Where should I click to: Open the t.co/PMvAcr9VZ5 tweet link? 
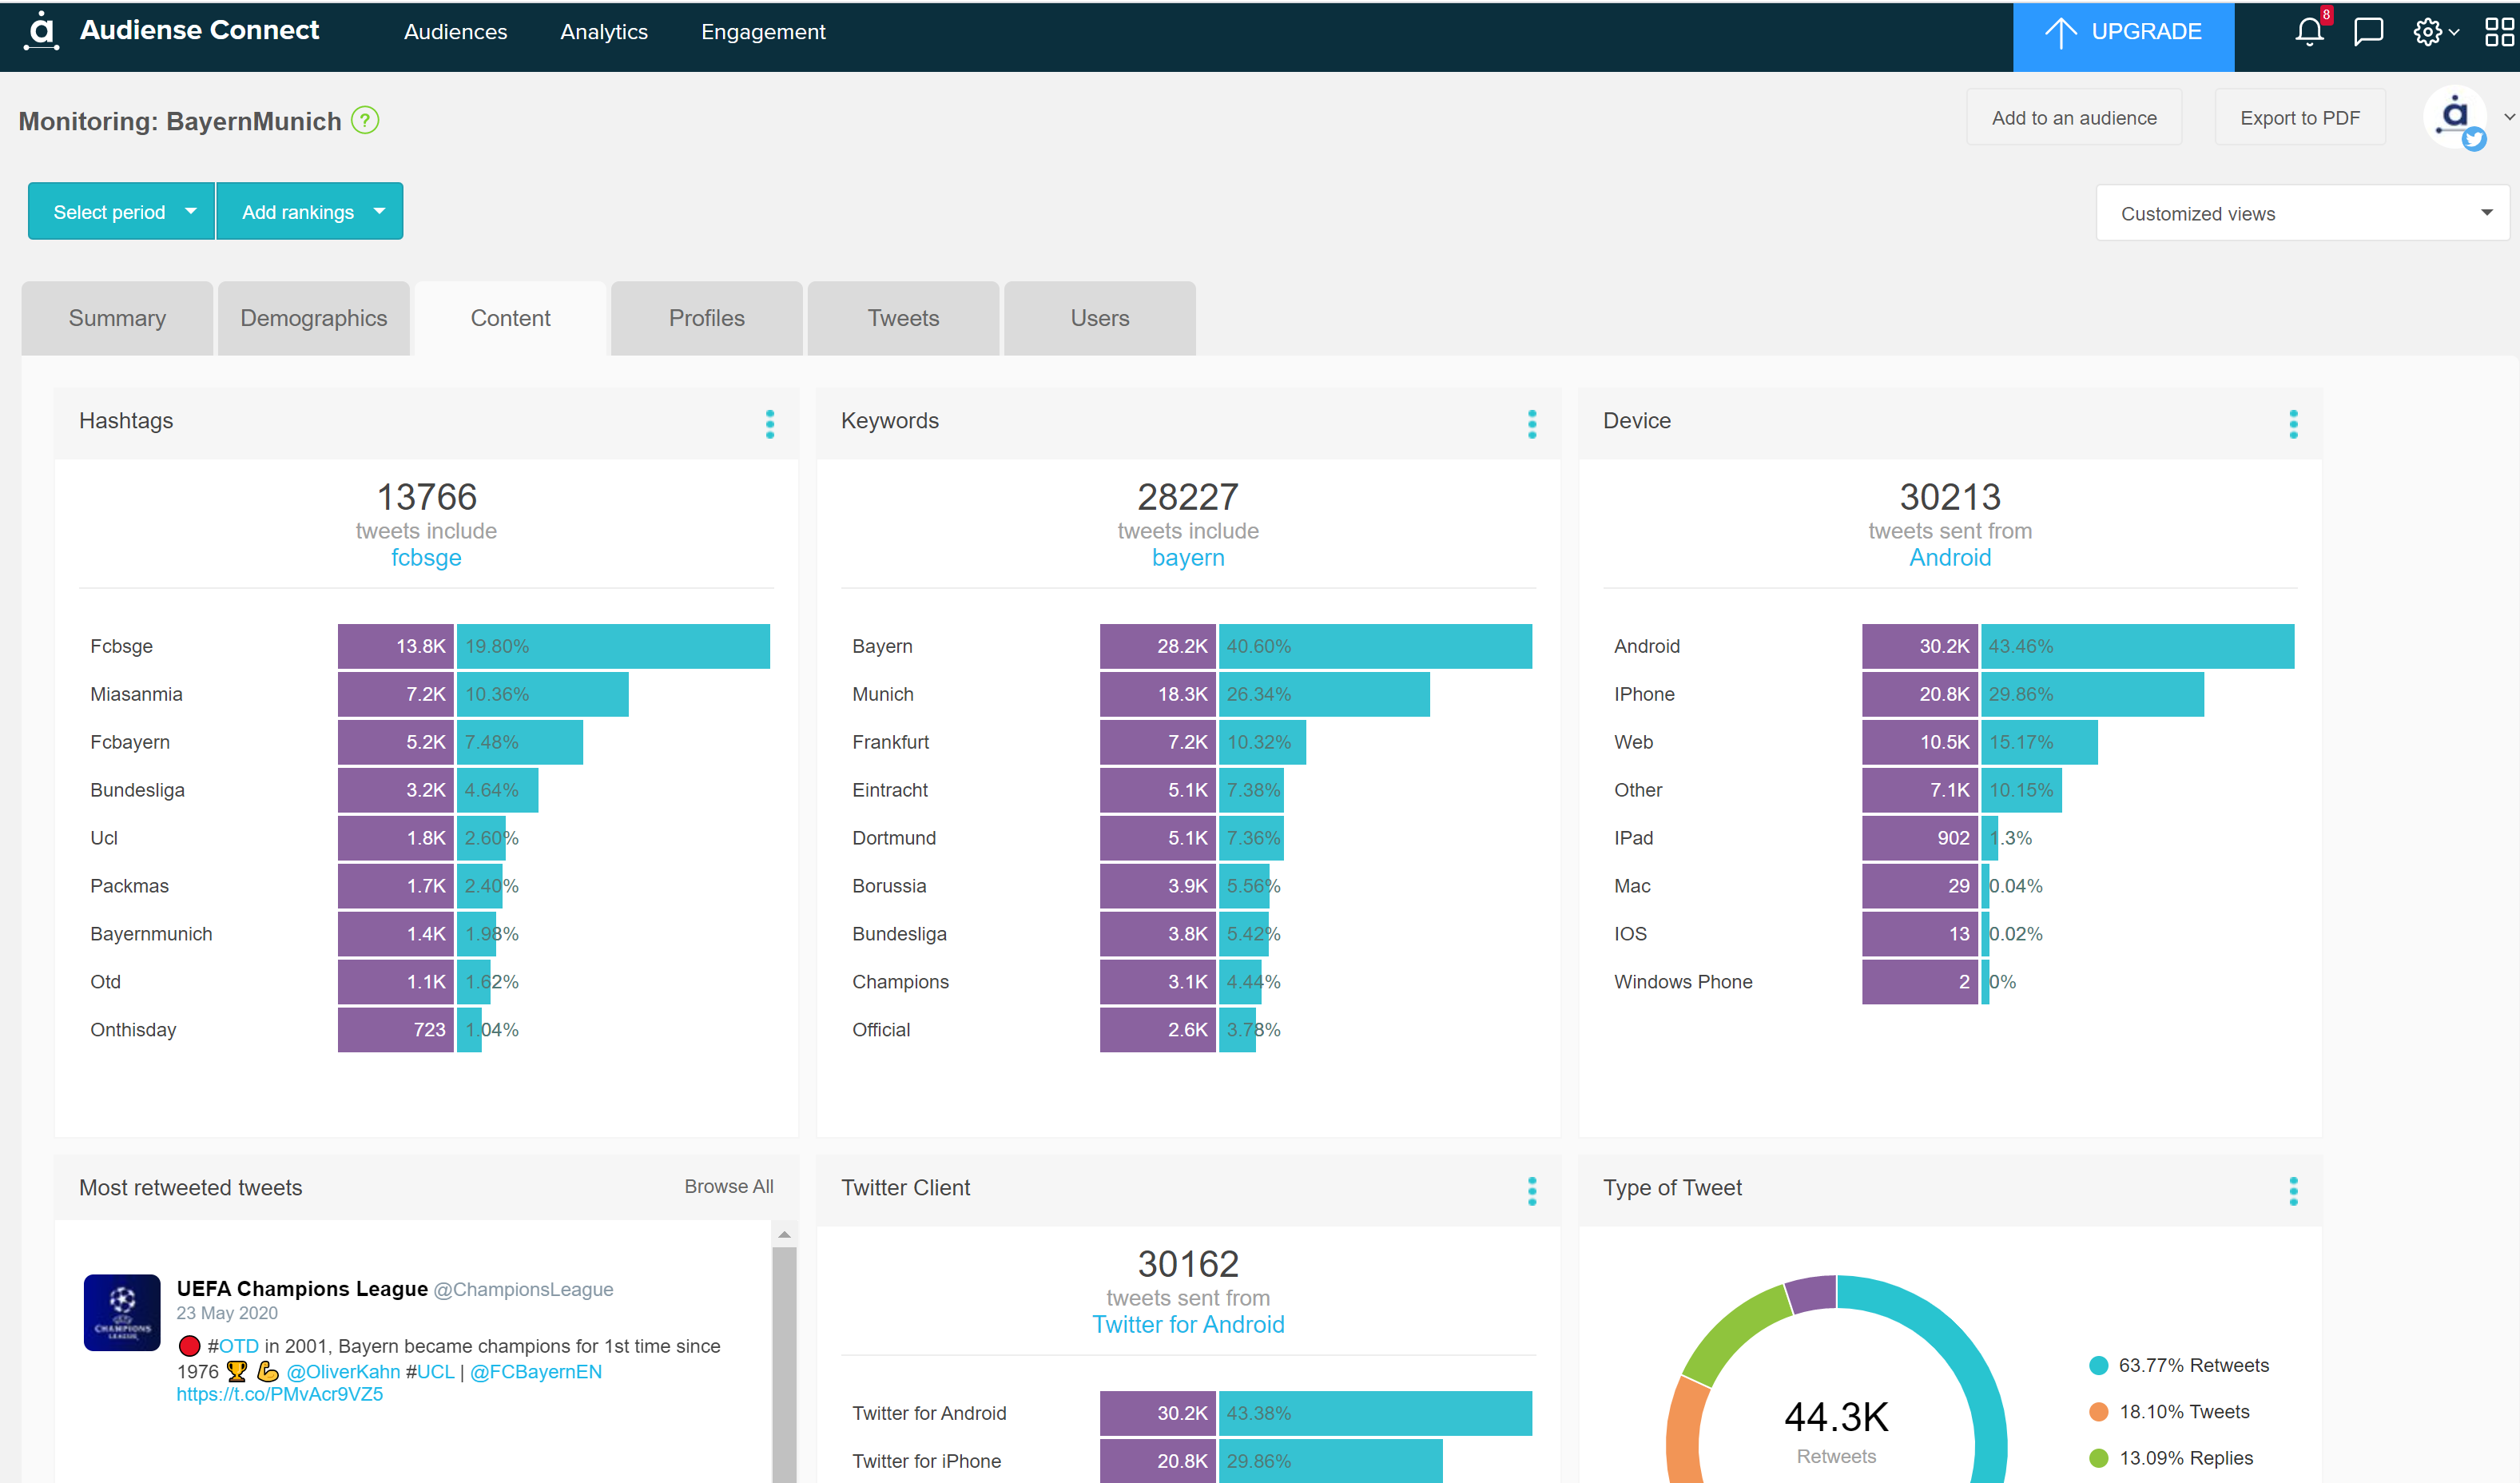click(x=279, y=1394)
